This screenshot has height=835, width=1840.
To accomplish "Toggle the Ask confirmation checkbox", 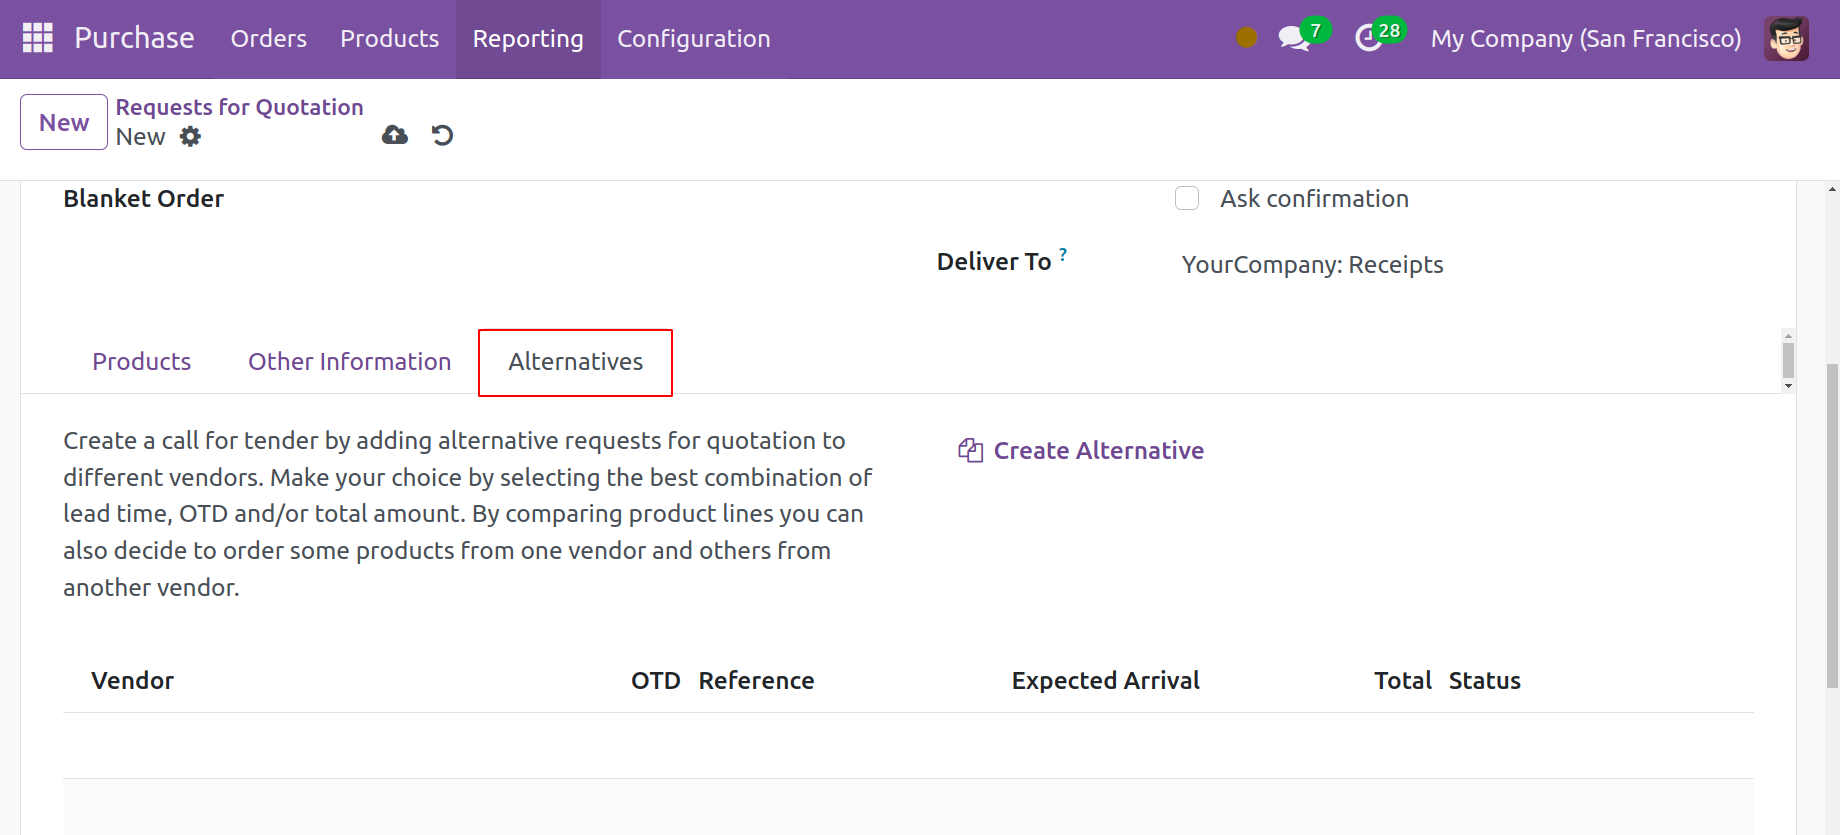I will point(1187,198).
